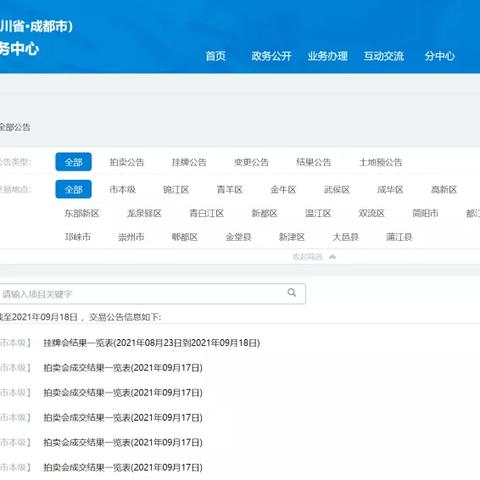The width and height of the screenshot is (480, 480).
Task: Choose 锦江区 location filter
Action: tap(176, 190)
